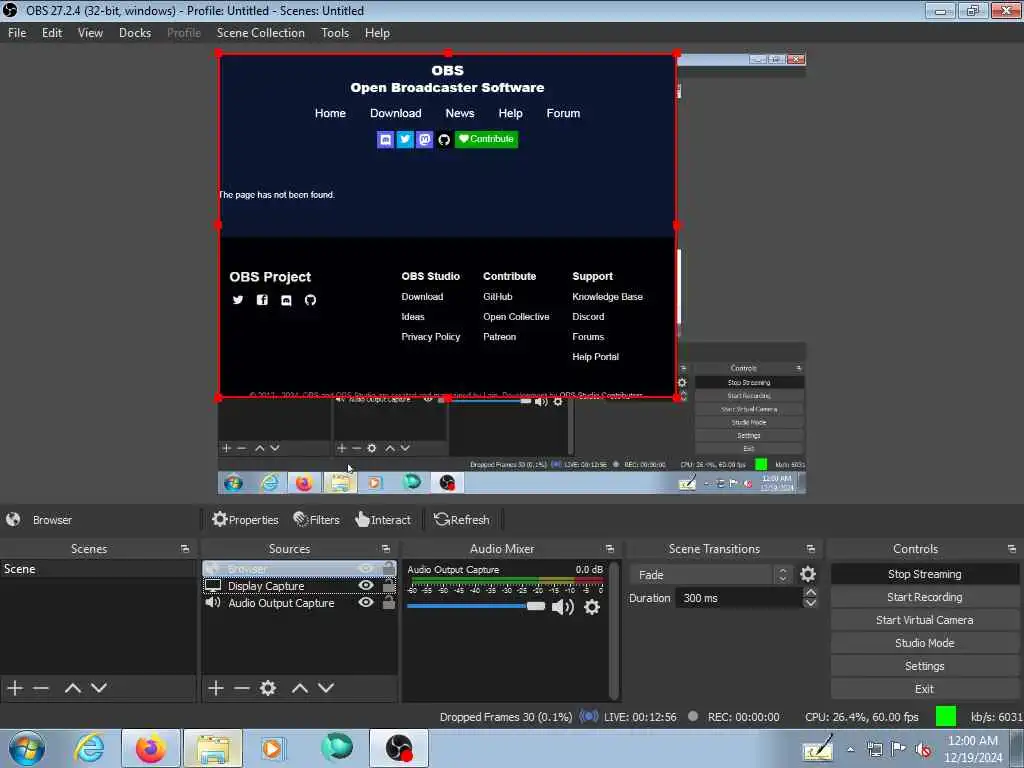Select Audio Output Capture source row
The height and width of the screenshot is (768, 1024).
[x=299, y=603]
